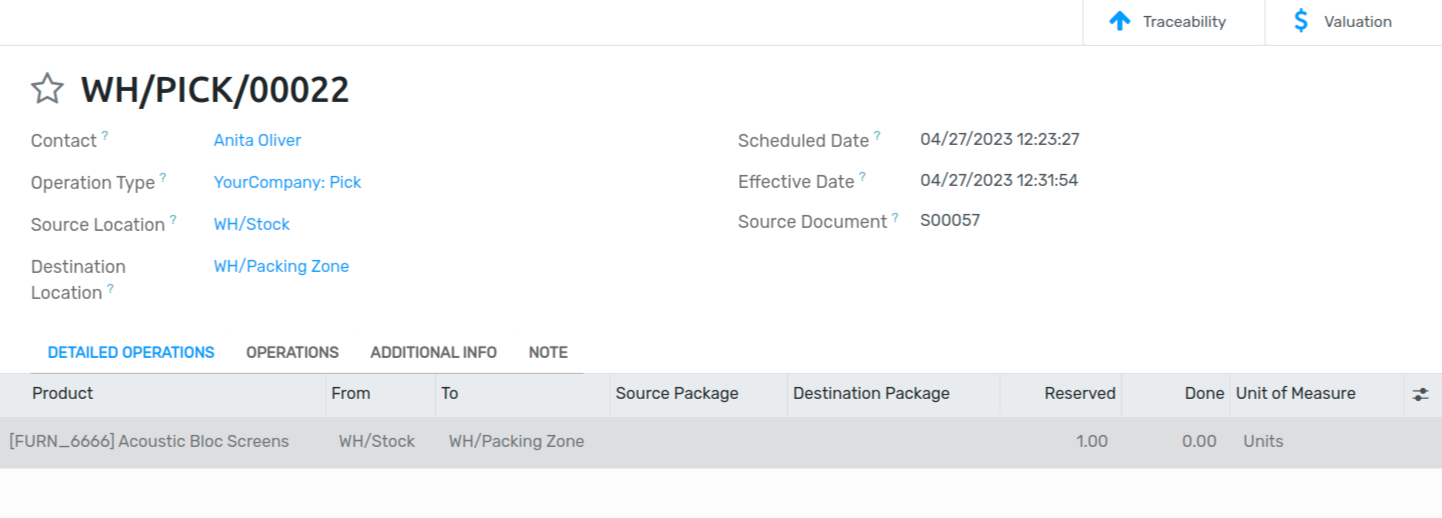Switch to the Operations tab

(292, 352)
